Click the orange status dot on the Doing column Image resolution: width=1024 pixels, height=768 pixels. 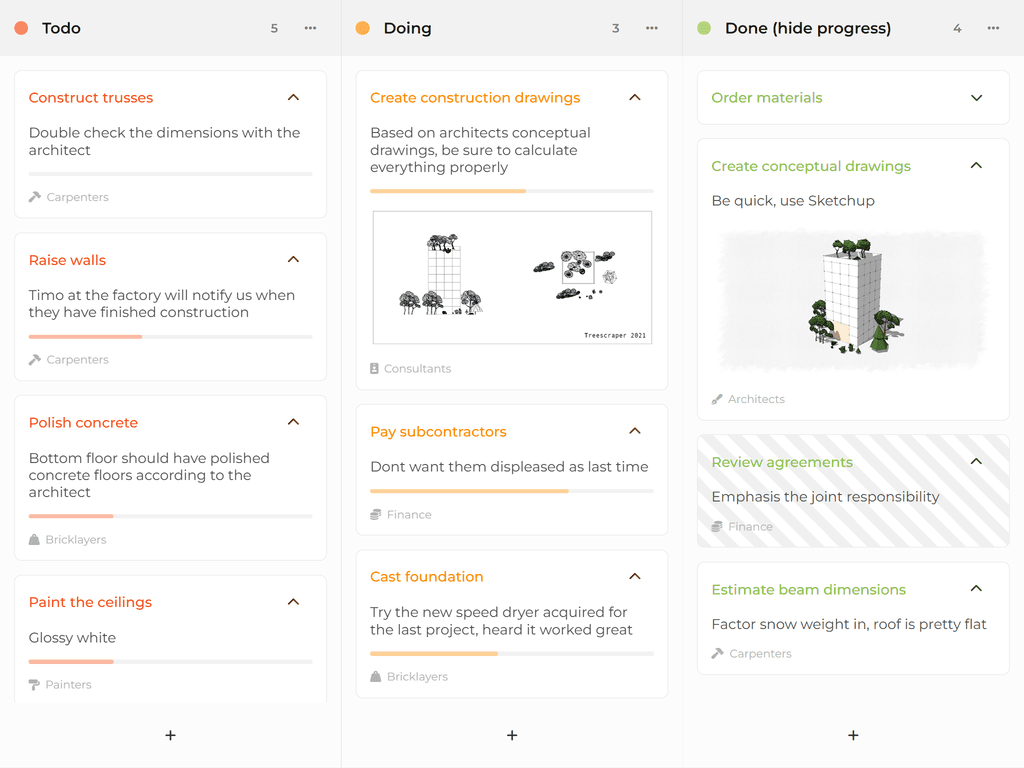tap(361, 28)
